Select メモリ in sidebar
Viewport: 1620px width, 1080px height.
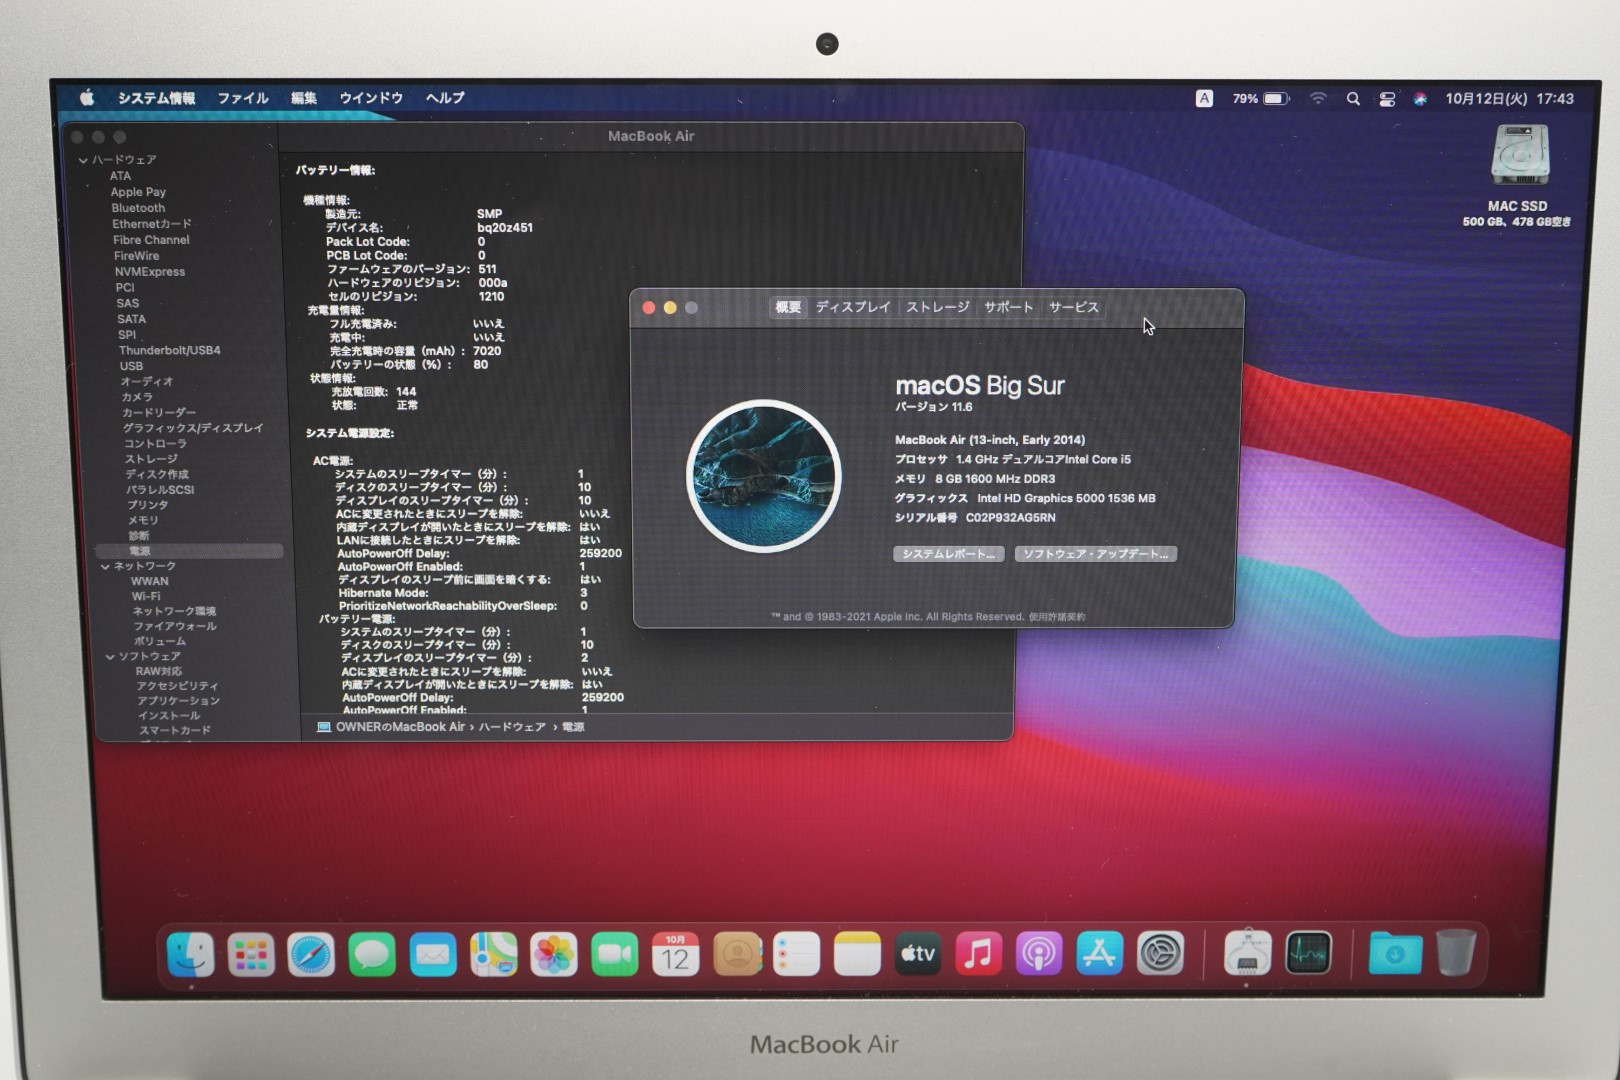tap(143, 520)
